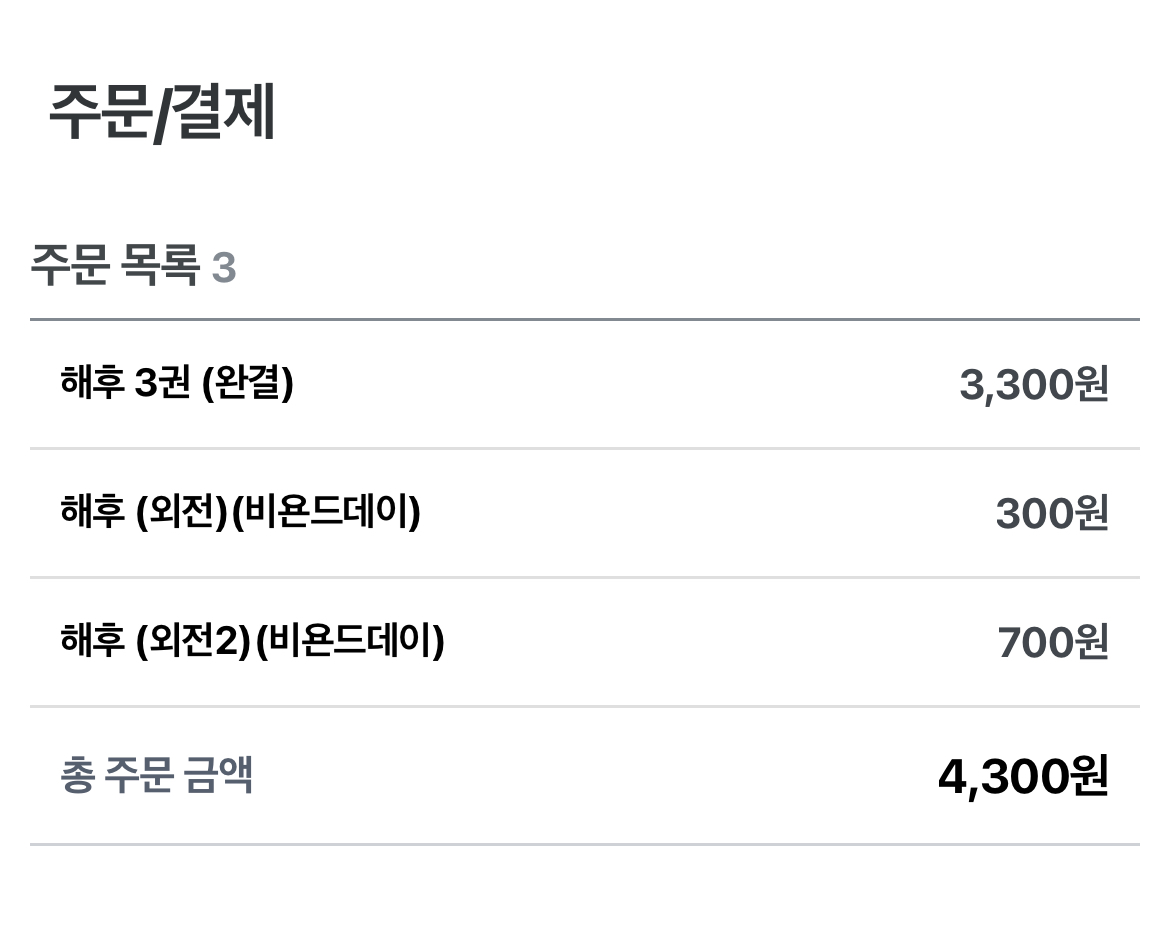Click the word 해후 in the 3,300원 row
The height and width of the screenshot is (928, 1170).
point(92,384)
